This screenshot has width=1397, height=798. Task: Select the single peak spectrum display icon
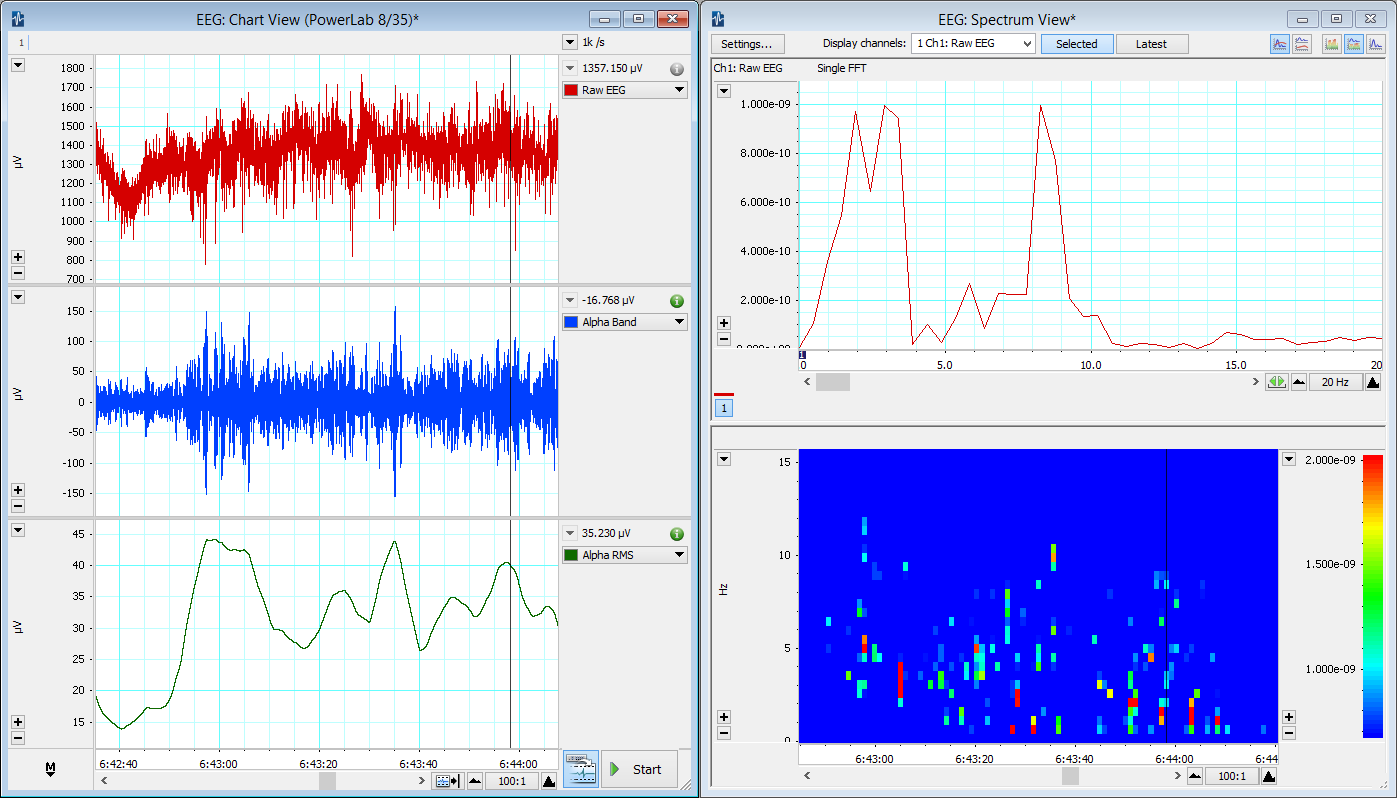(x=1376, y=44)
